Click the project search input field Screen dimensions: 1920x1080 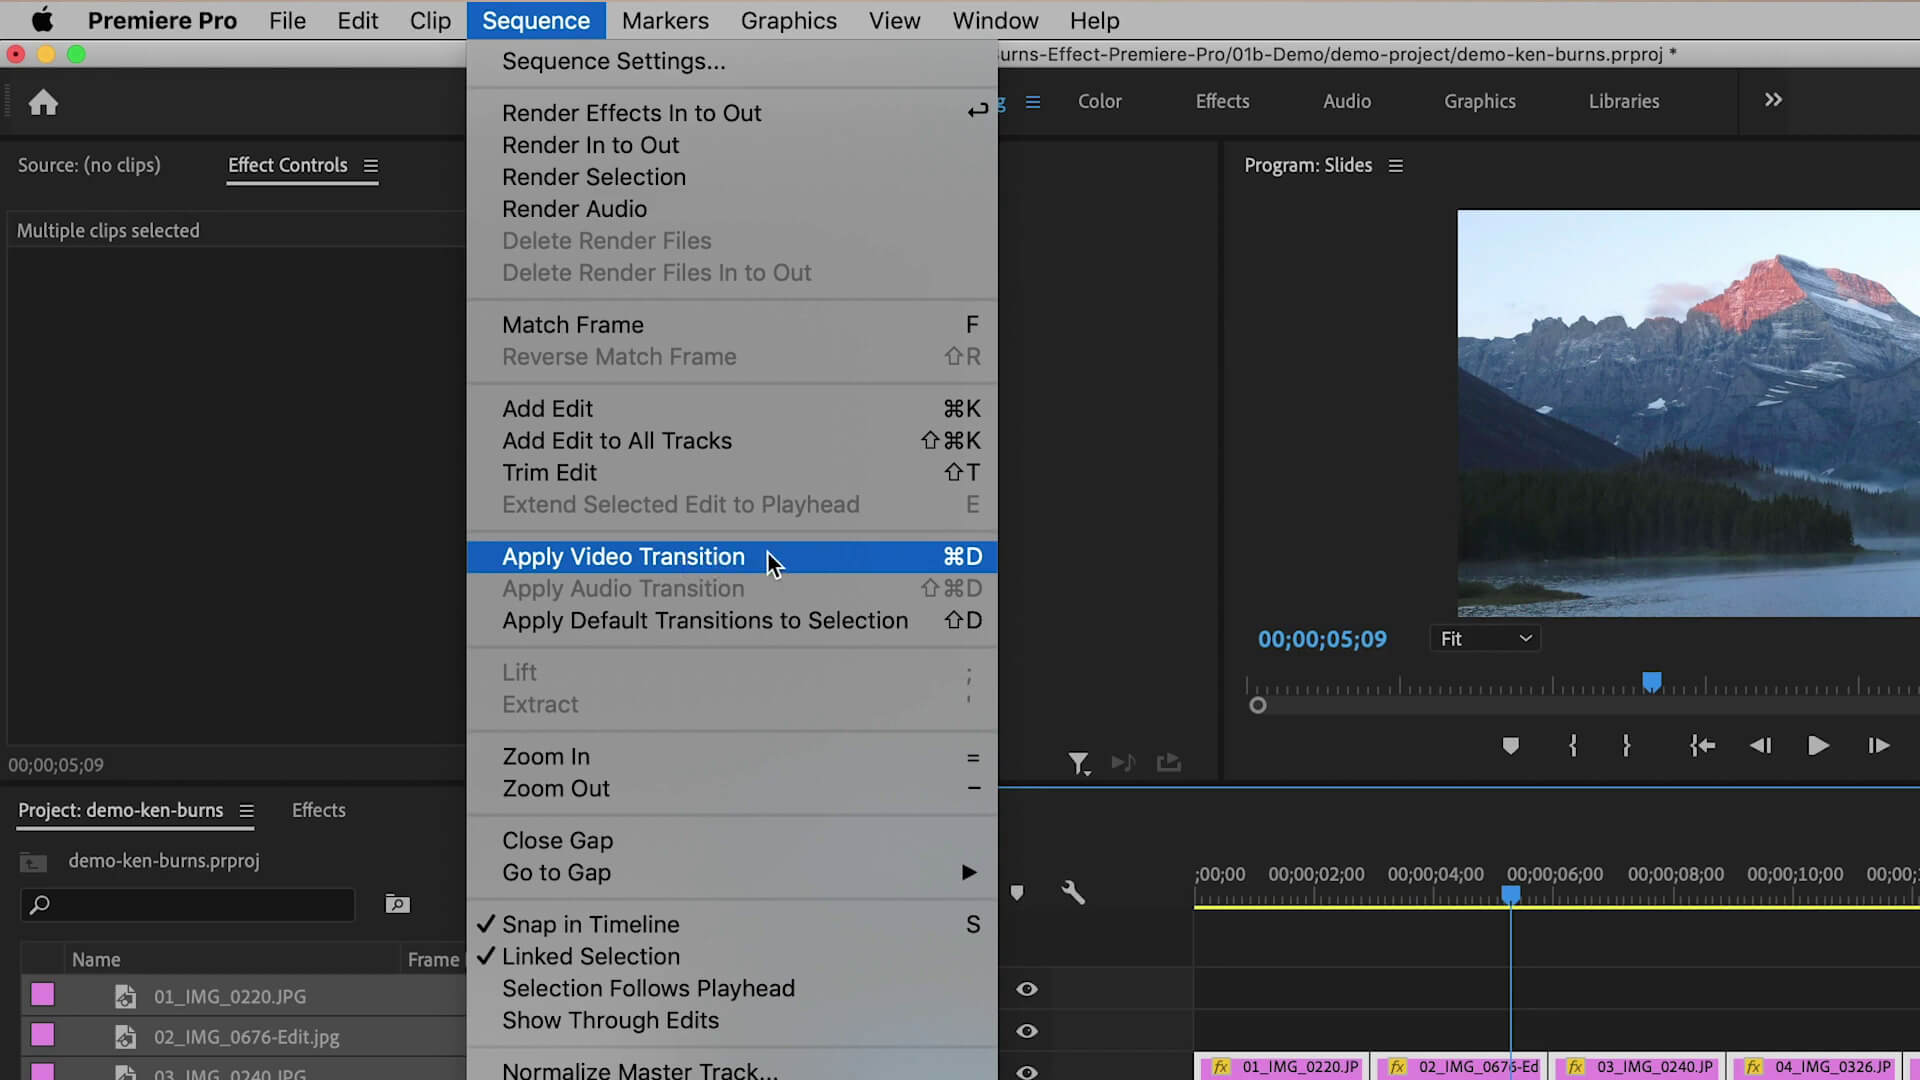point(188,905)
